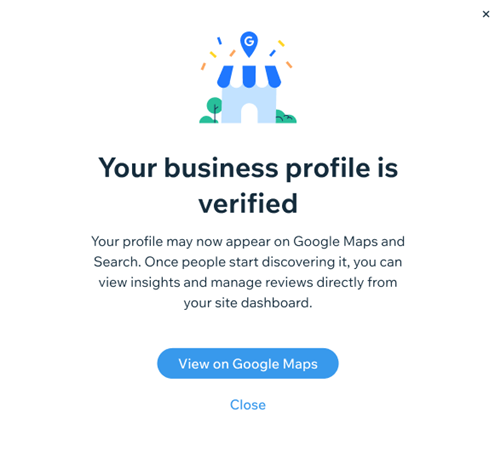Click the yellow confetti piece near top right

pos(281,43)
